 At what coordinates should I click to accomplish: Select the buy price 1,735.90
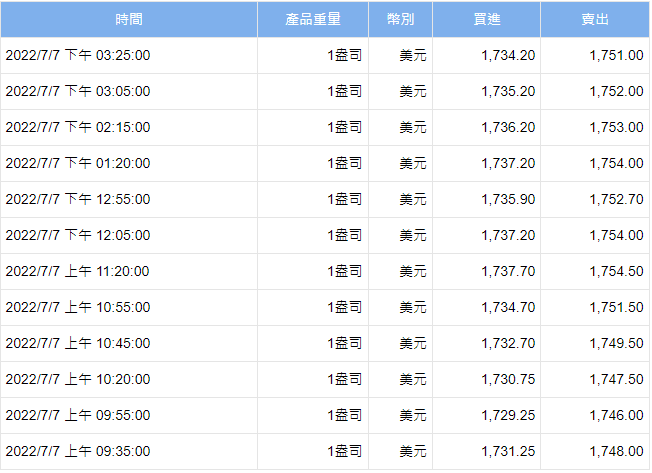click(508, 199)
